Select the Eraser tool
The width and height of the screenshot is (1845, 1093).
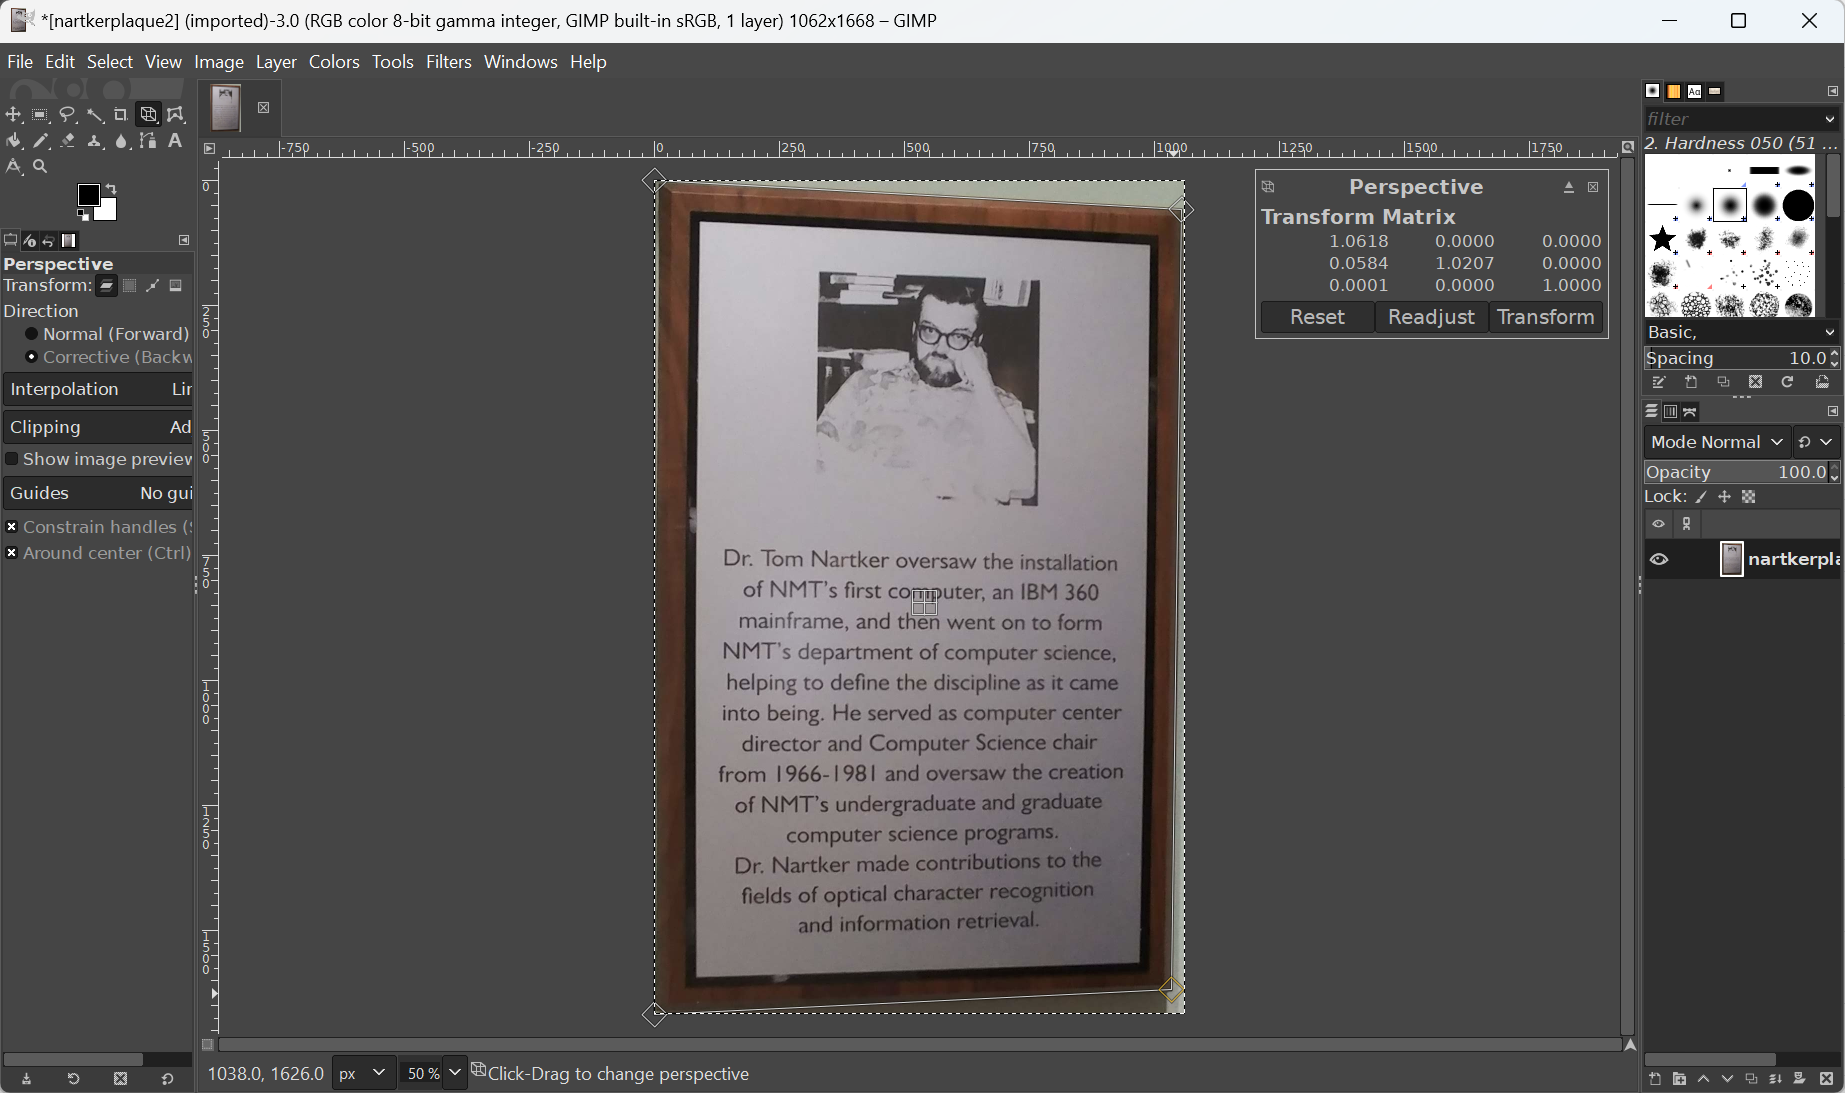pos(68,141)
